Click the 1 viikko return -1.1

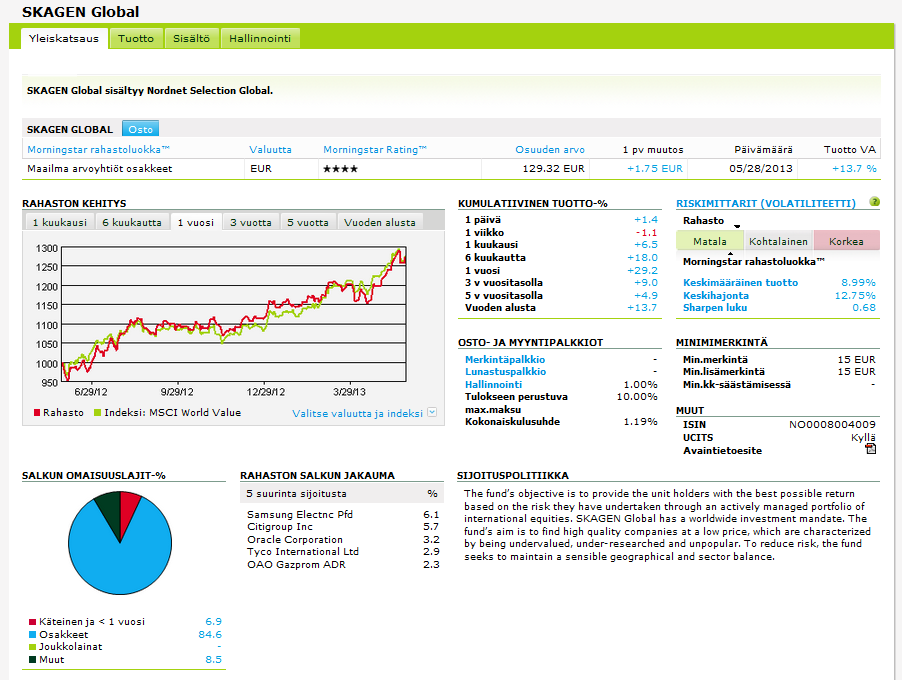(x=646, y=233)
